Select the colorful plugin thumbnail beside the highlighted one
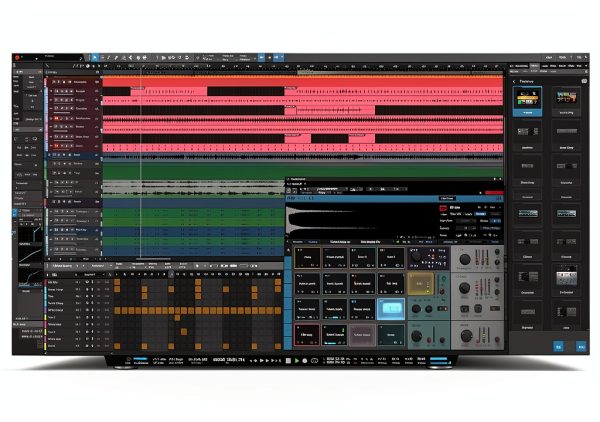The height and width of the screenshot is (422, 600). [x=566, y=101]
